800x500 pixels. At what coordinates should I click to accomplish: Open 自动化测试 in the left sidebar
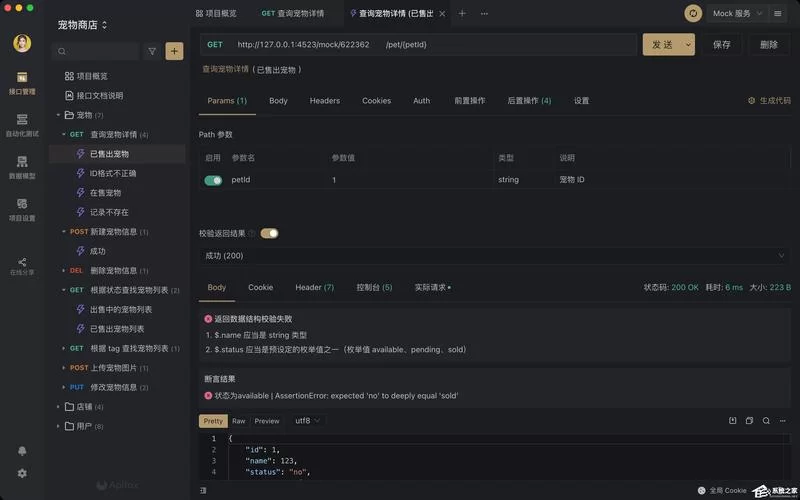22,126
